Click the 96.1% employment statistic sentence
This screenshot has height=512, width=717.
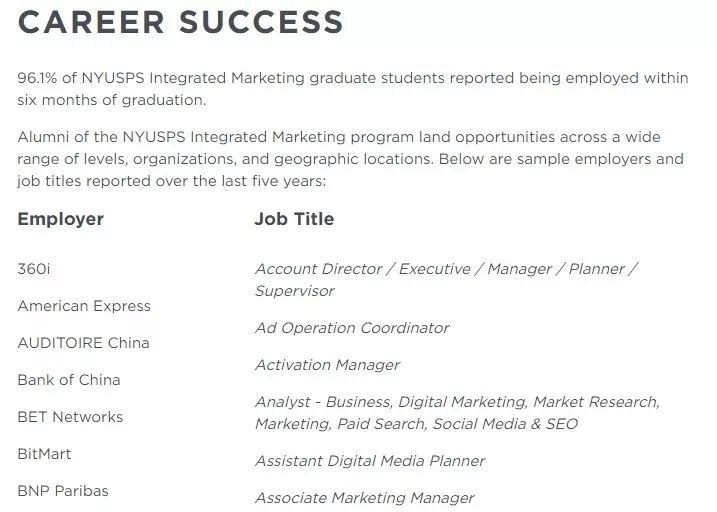coord(353,89)
